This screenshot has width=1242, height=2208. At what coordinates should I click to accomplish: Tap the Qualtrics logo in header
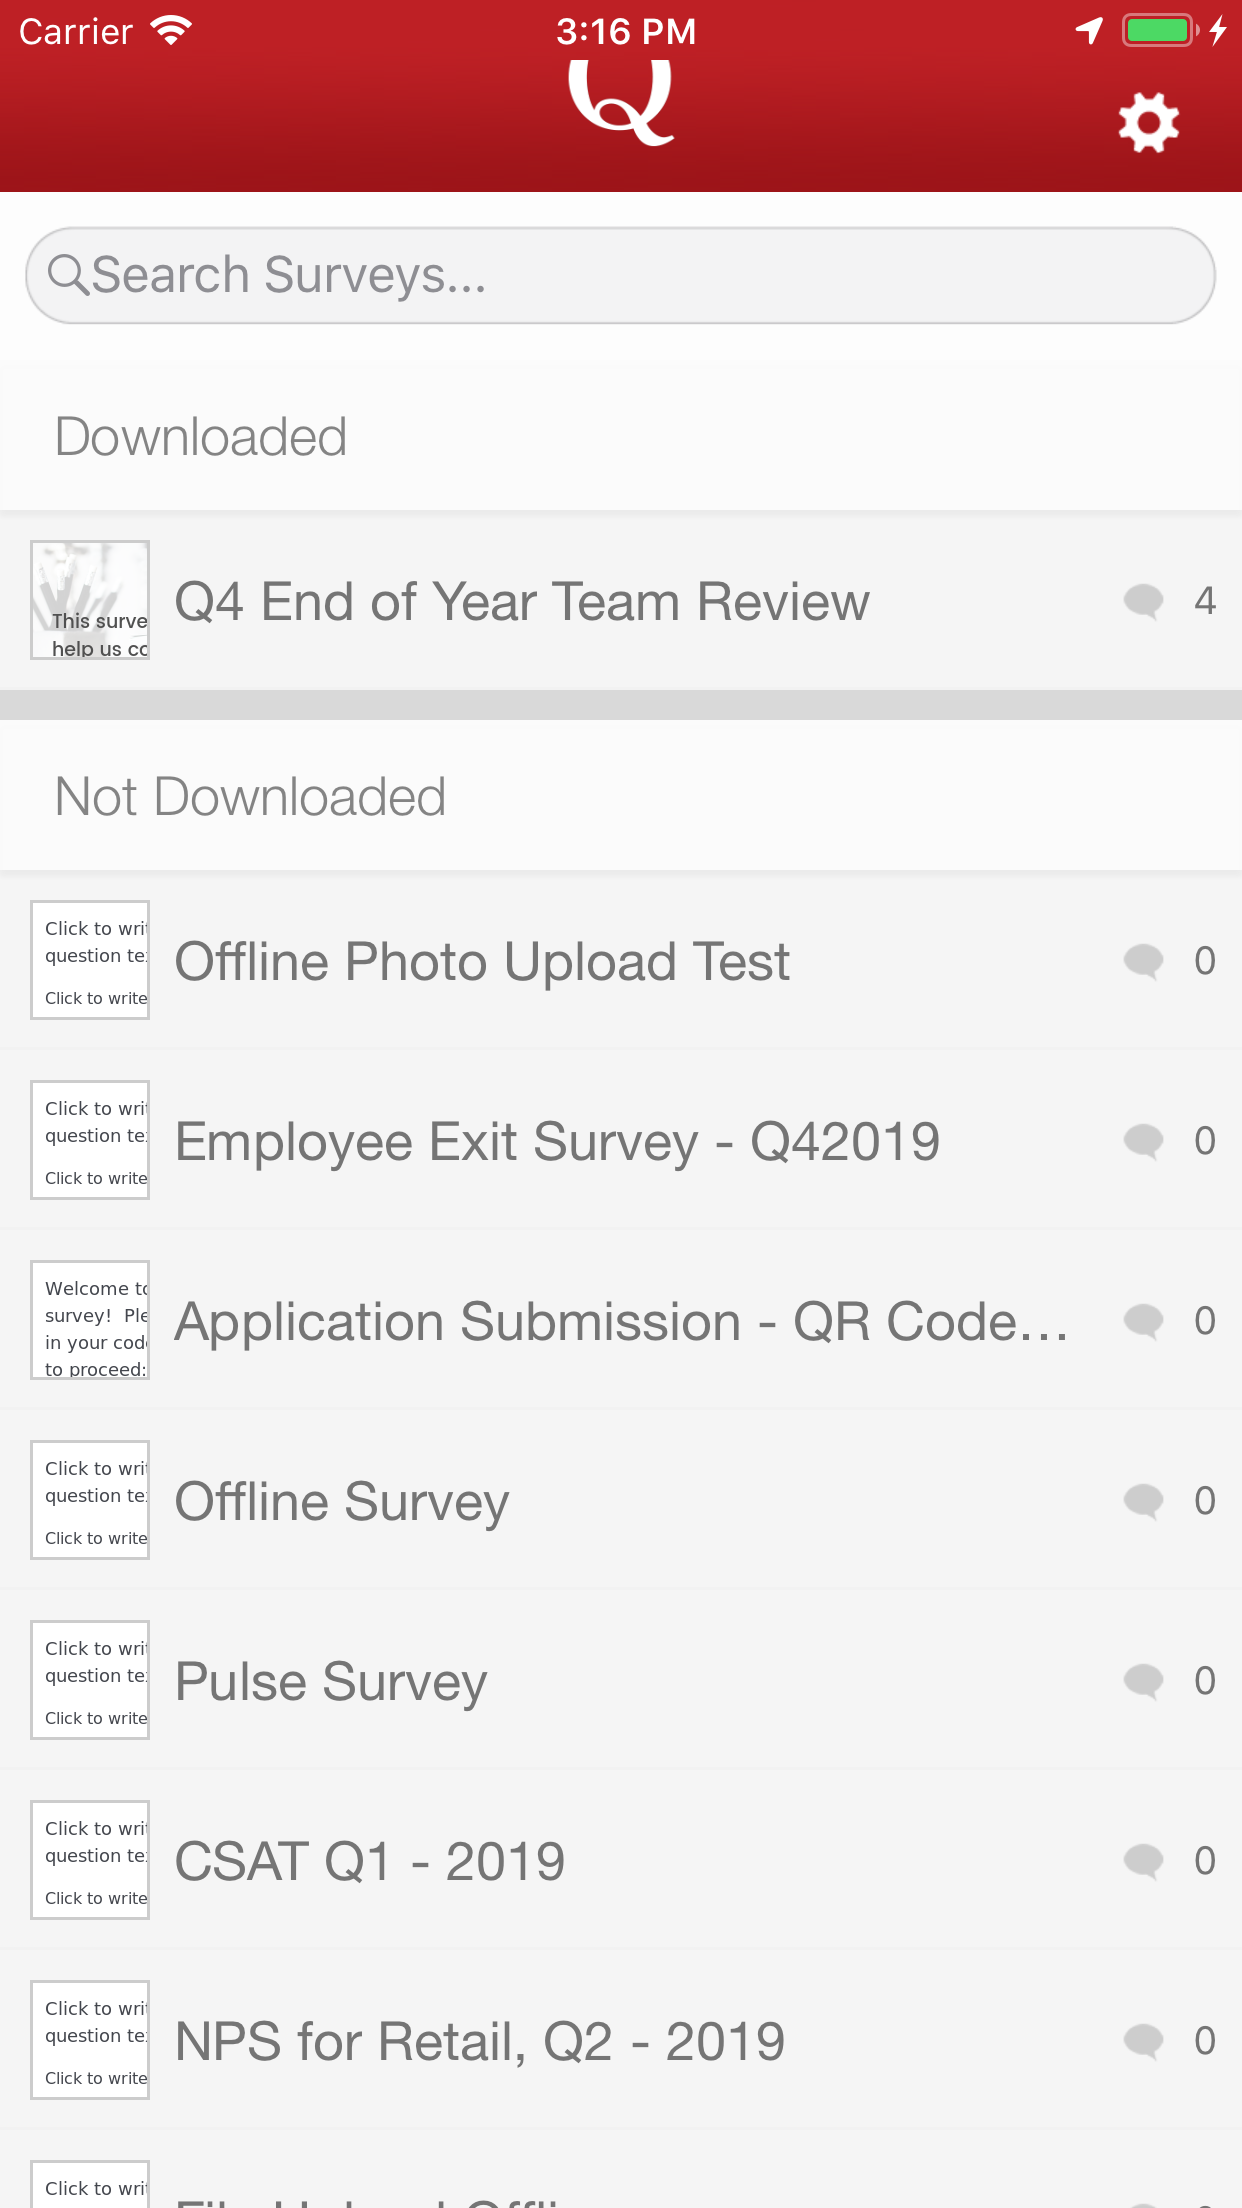pos(621,102)
